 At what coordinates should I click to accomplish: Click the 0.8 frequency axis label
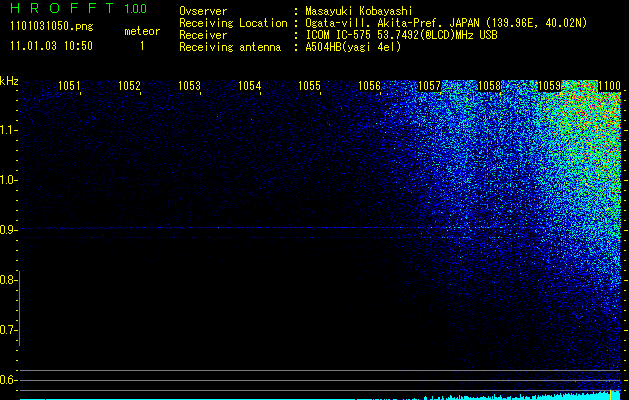click(x=8, y=280)
